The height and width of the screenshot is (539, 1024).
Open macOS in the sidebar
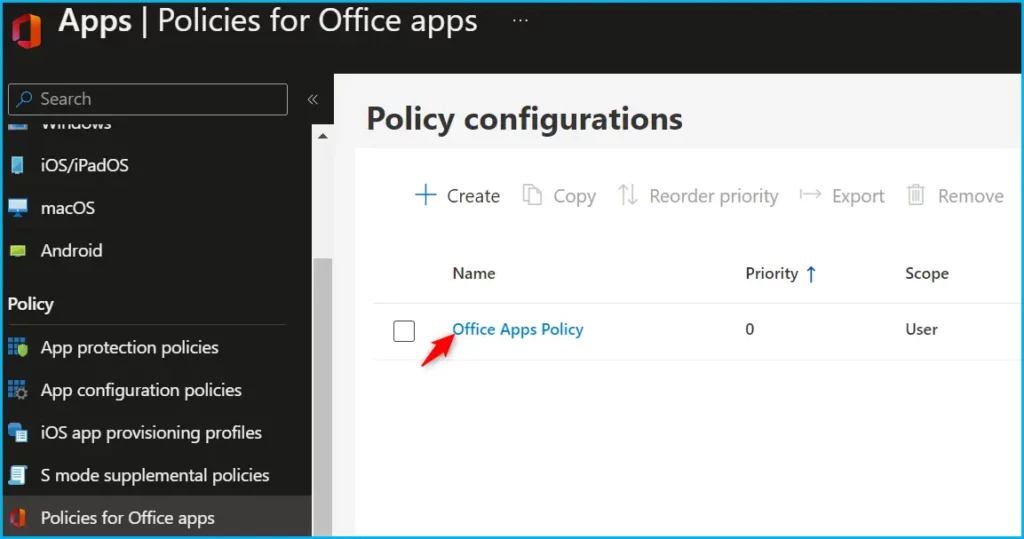[68, 208]
